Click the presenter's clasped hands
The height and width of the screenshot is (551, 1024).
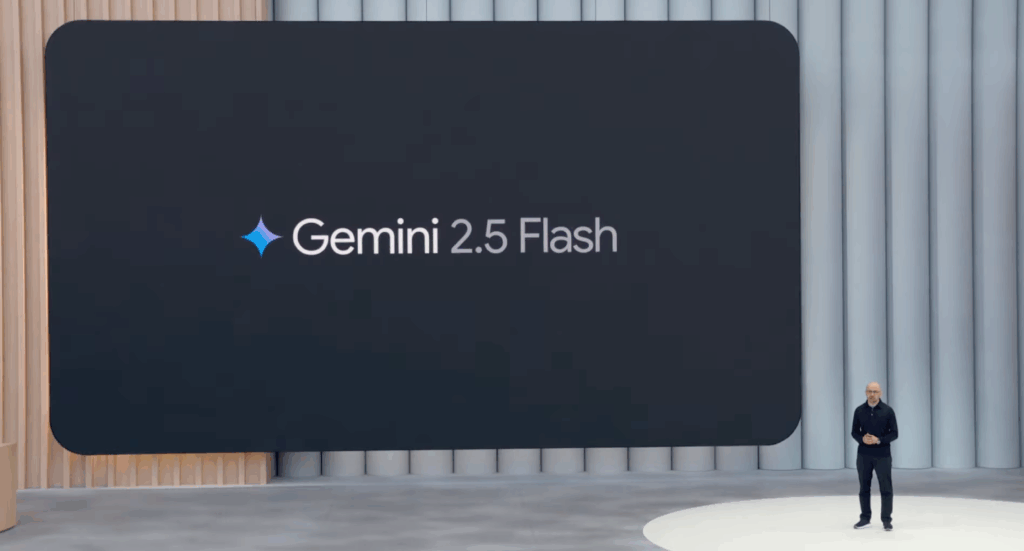point(871,439)
